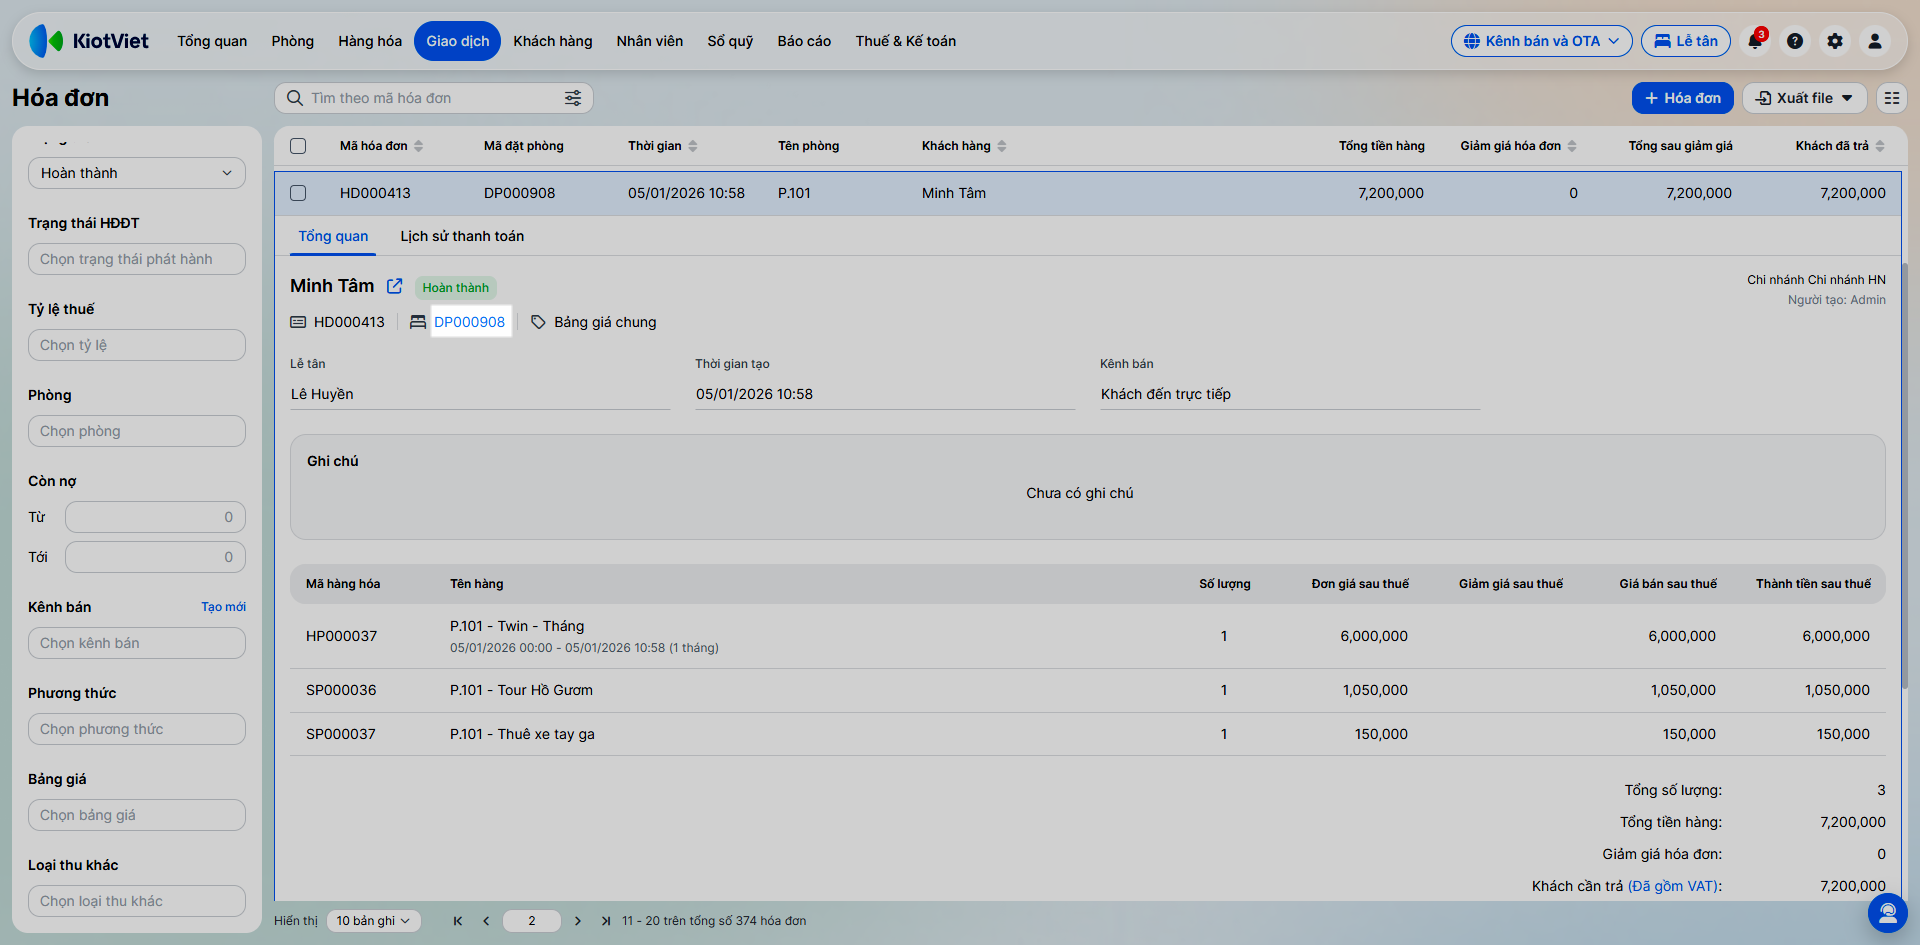Click the Lễ tân button
1920x945 pixels.
coord(1686,41)
